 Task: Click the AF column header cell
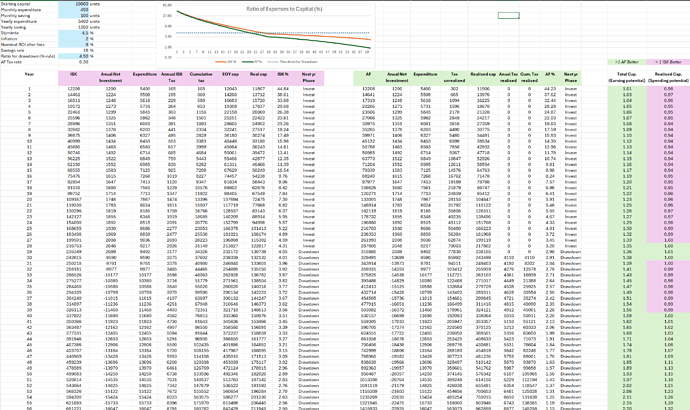coord(368,74)
